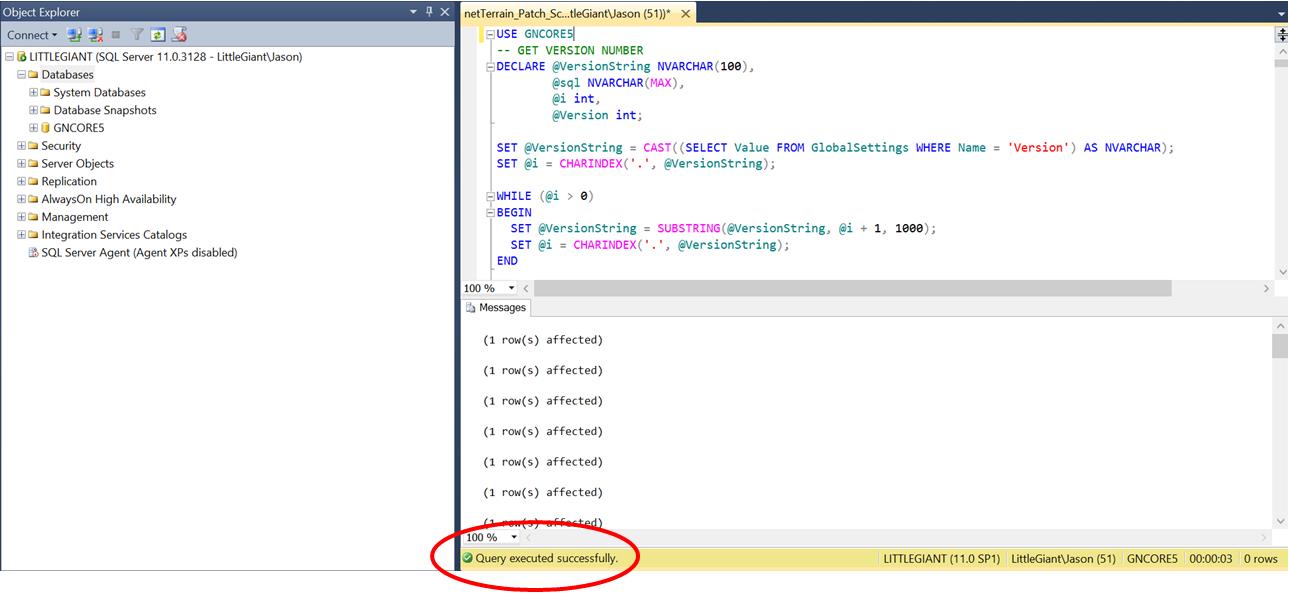
Task: Expand the GNCORE5 database node
Action: click(33, 128)
